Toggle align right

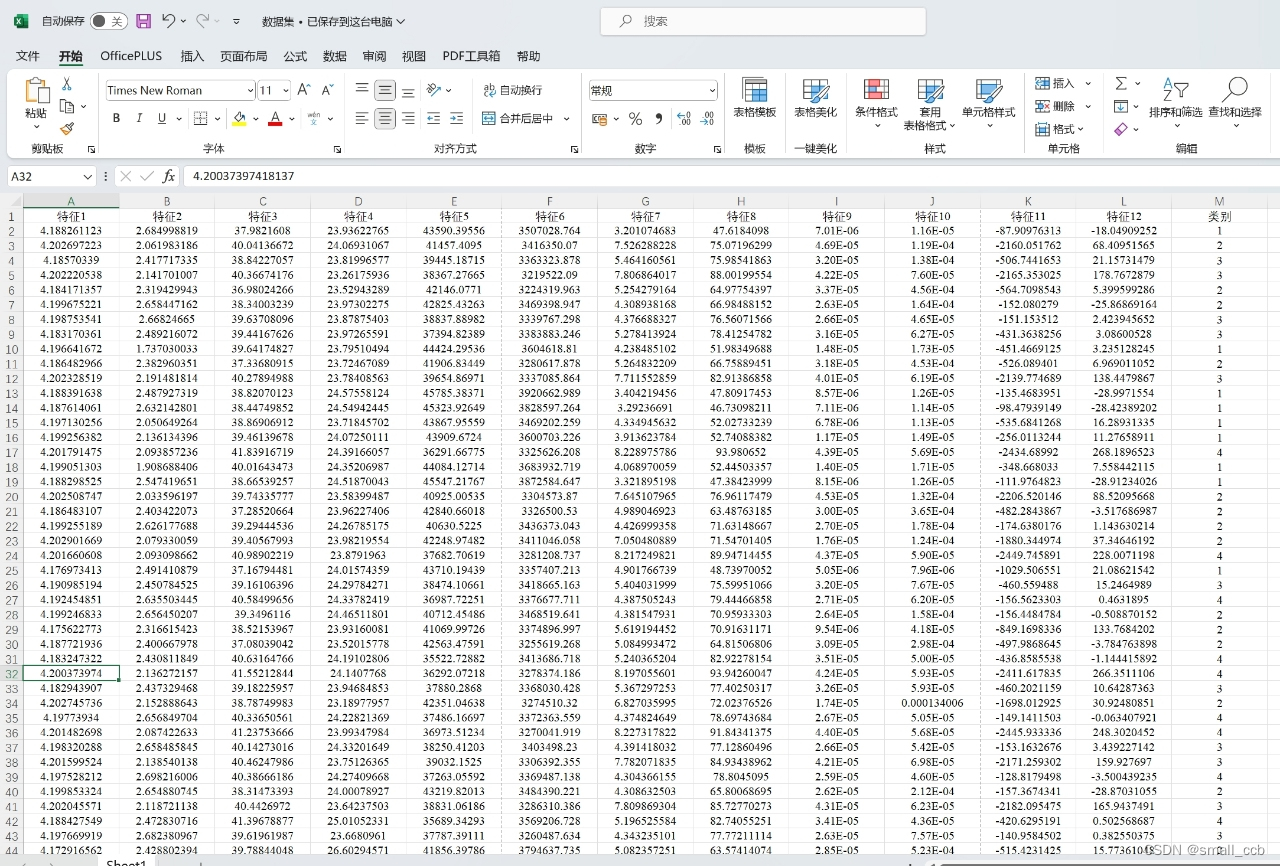408,118
